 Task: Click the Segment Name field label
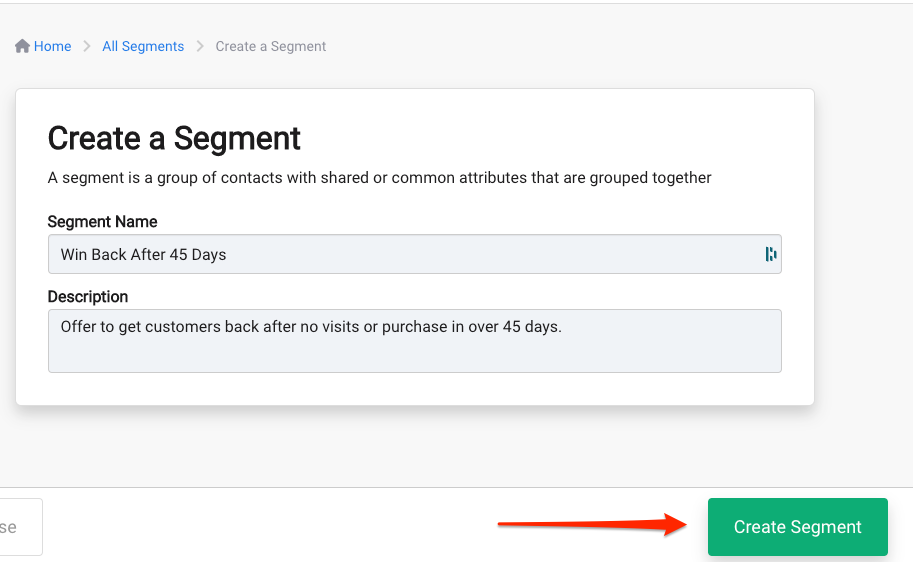(x=102, y=222)
